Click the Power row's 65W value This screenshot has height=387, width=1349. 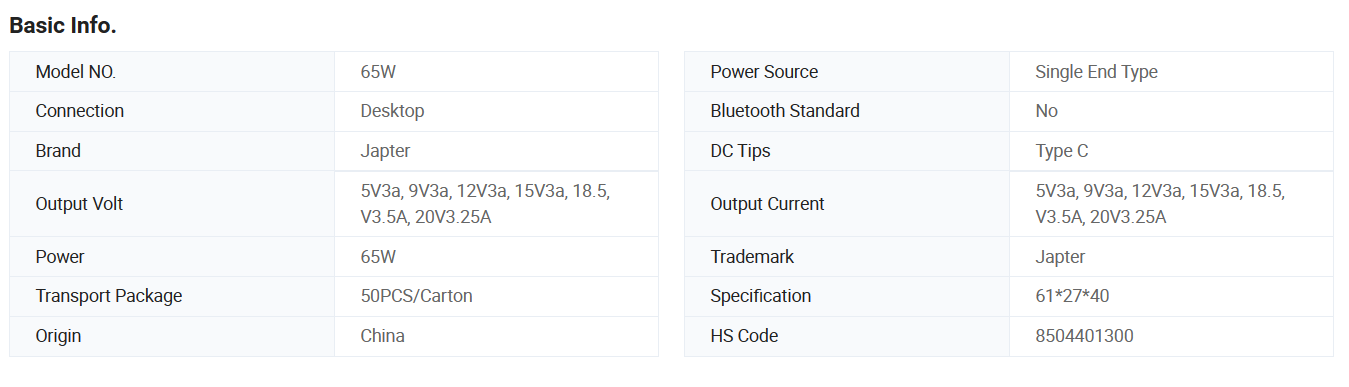[x=379, y=257]
